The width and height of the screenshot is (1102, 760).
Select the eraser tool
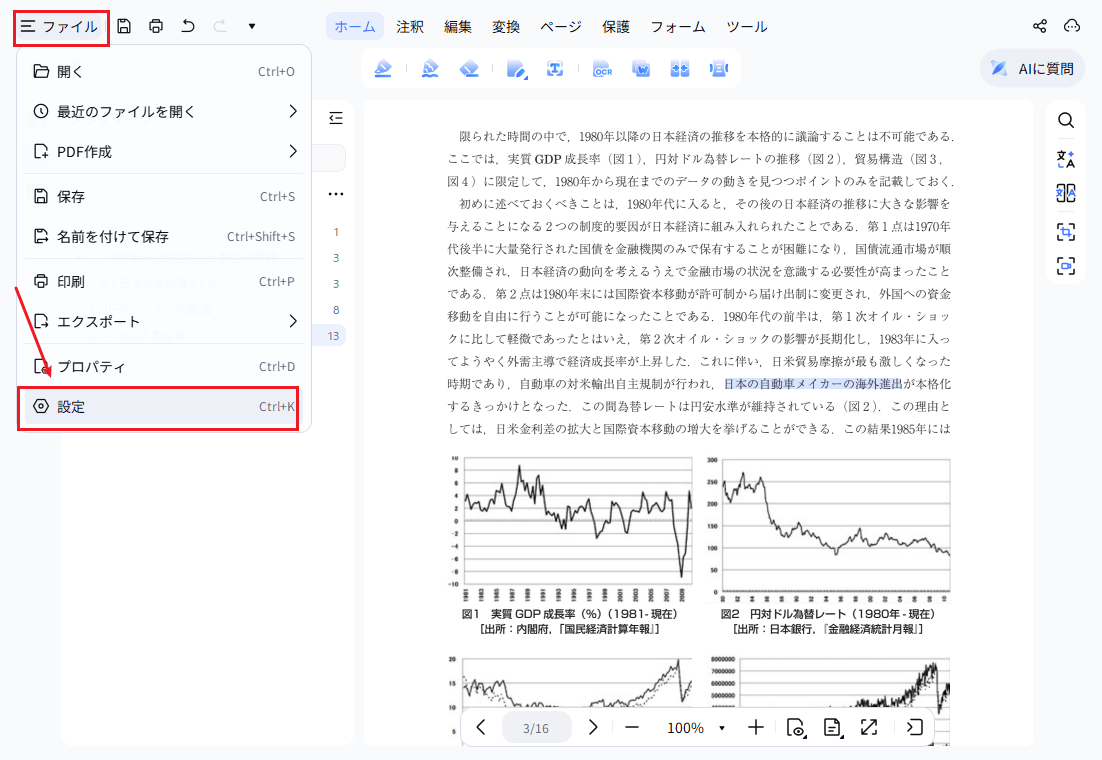point(469,69)
